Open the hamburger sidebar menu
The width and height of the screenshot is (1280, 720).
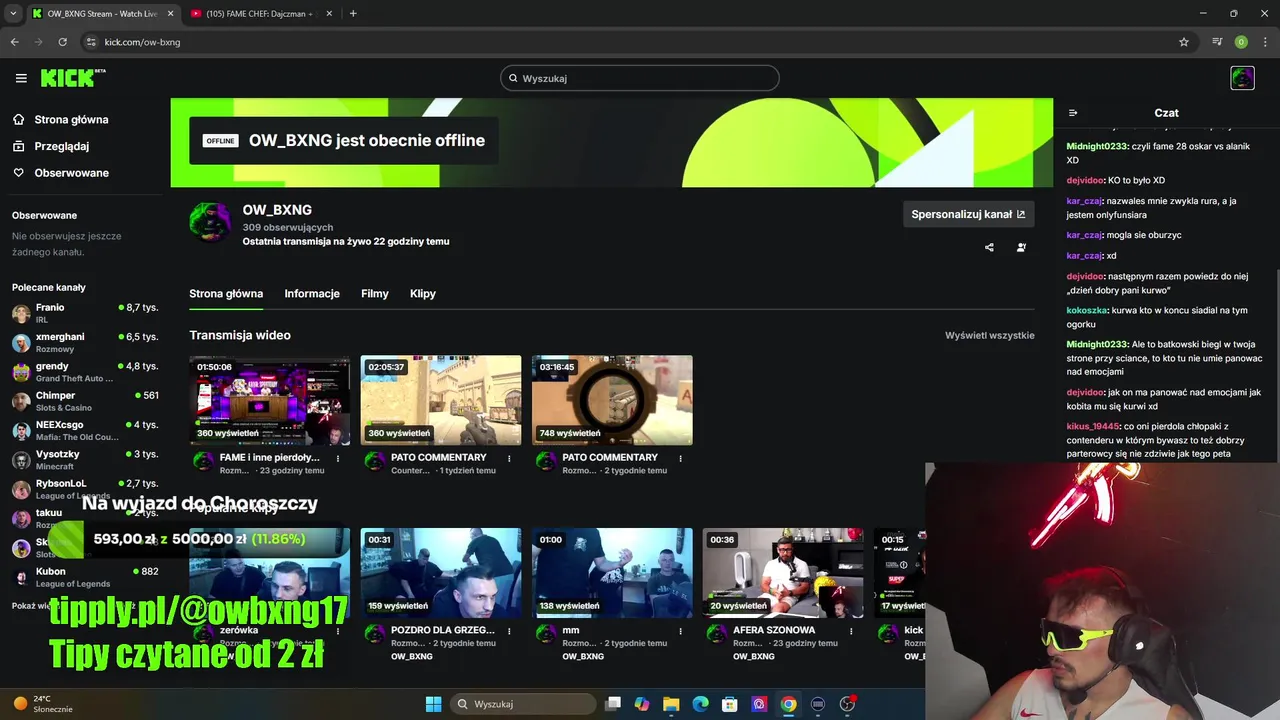[x=21, y=78]
